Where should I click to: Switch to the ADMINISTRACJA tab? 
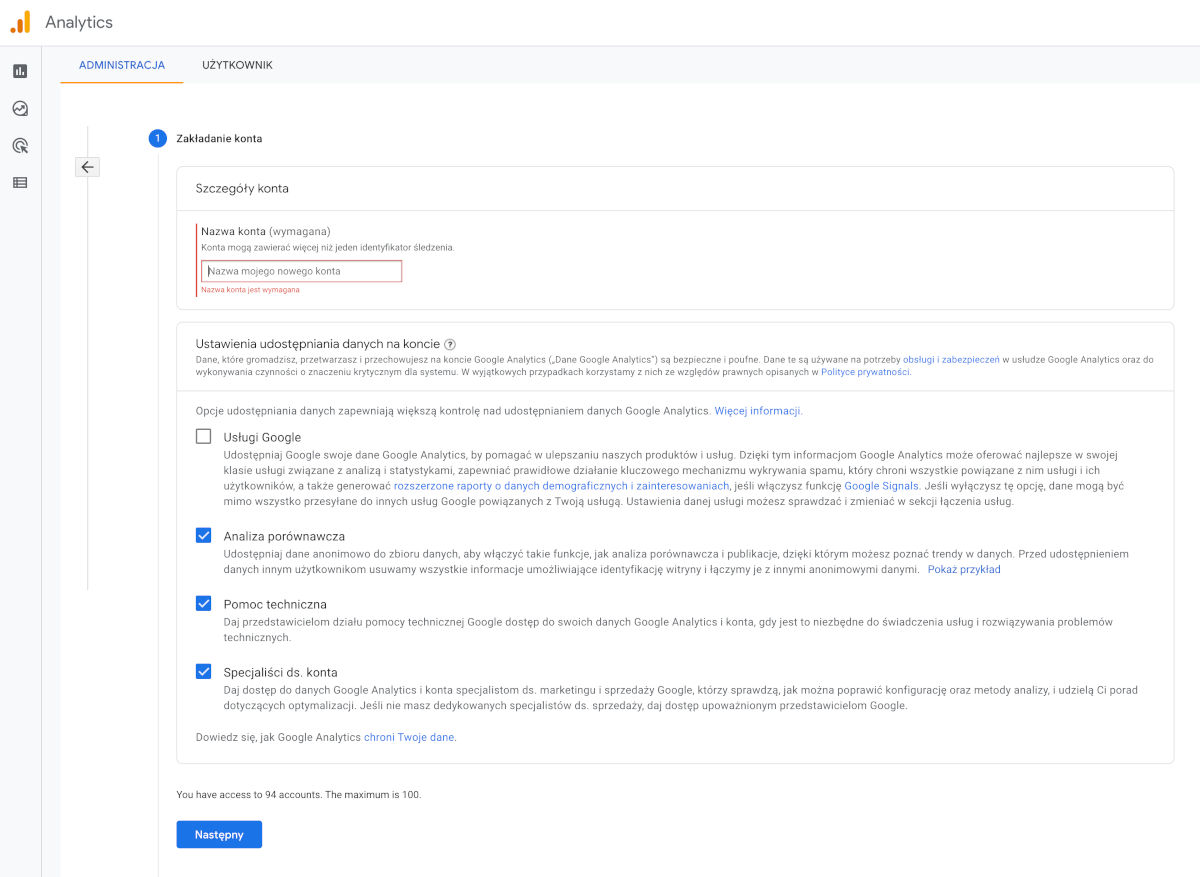point(122,65)
